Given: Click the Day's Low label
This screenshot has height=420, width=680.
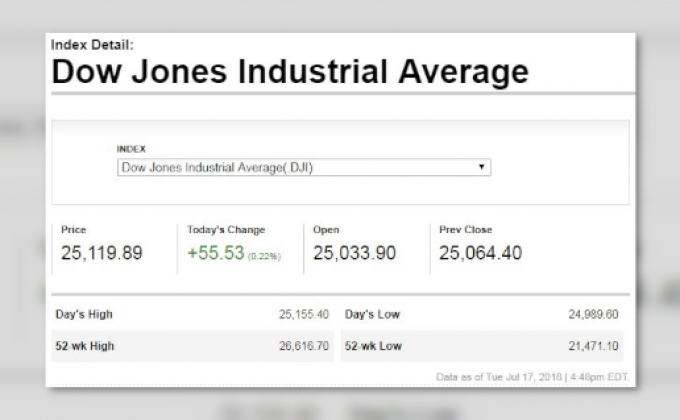Looking at the screenshot, I should [373, 314].
